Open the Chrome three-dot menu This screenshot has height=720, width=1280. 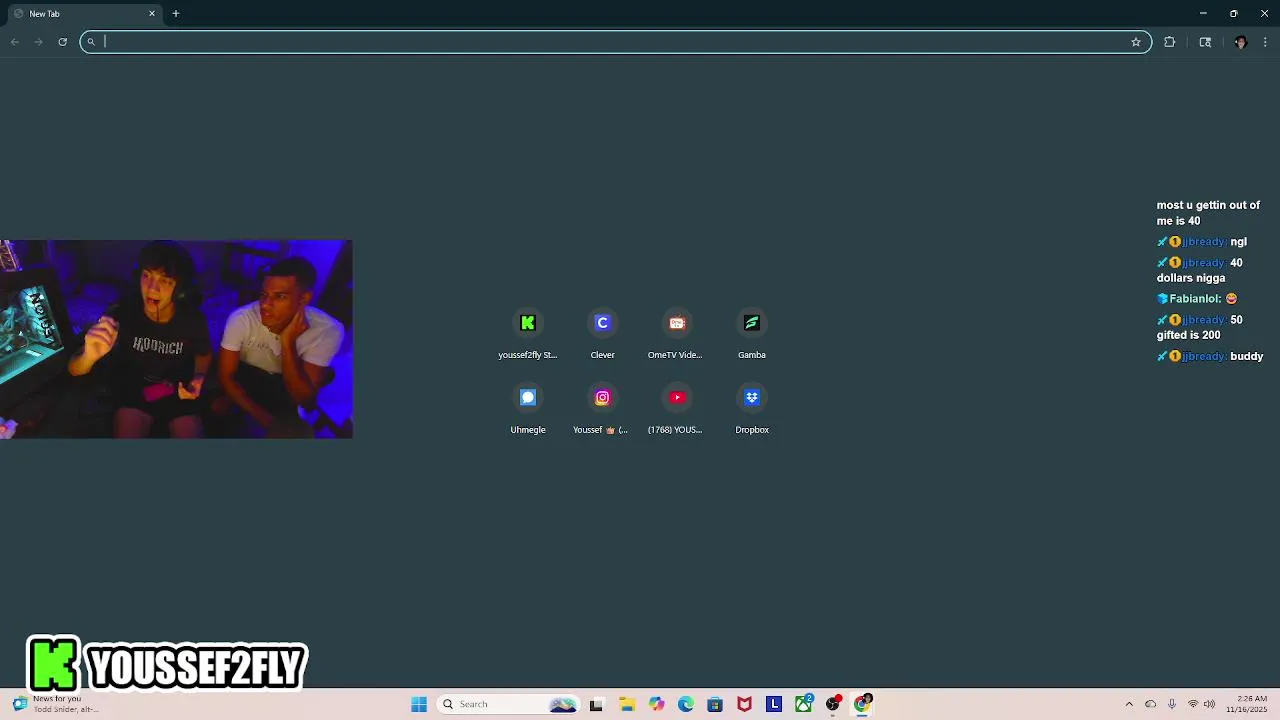click(x=1265, y=42)
